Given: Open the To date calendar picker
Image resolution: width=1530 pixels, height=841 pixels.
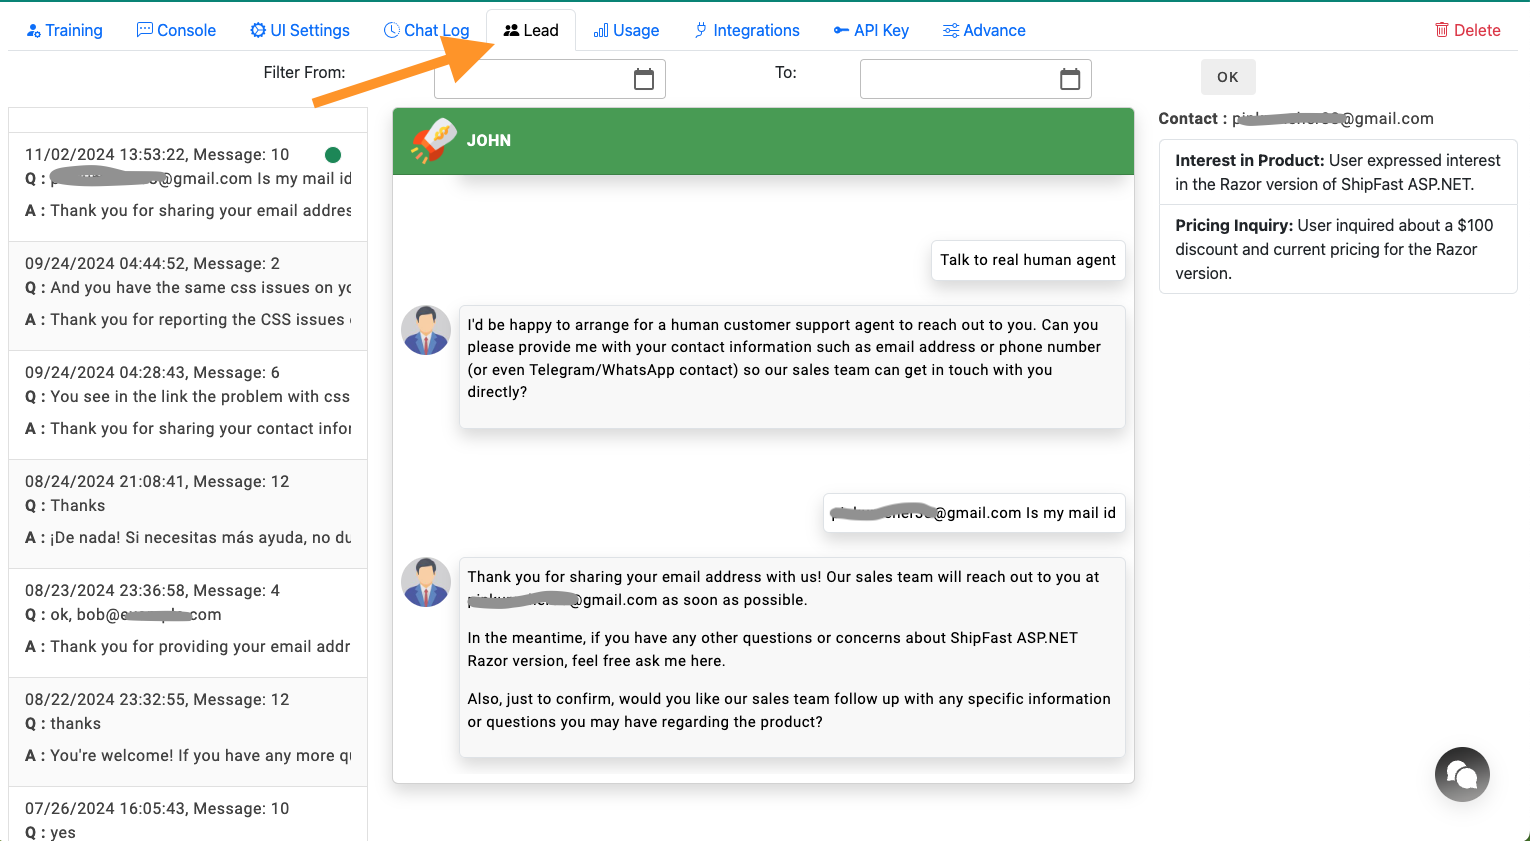Looking at the screenshot, I should tap(1071, 77).
